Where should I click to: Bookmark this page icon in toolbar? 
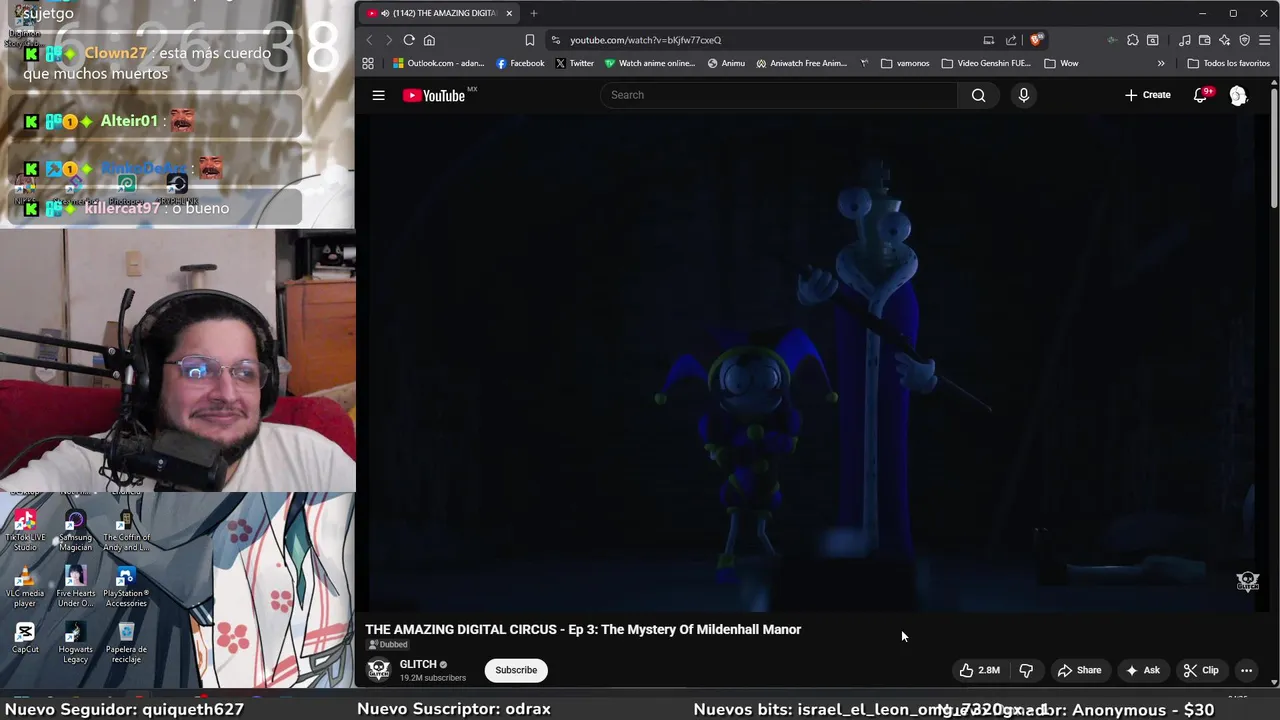coord(530,40)
